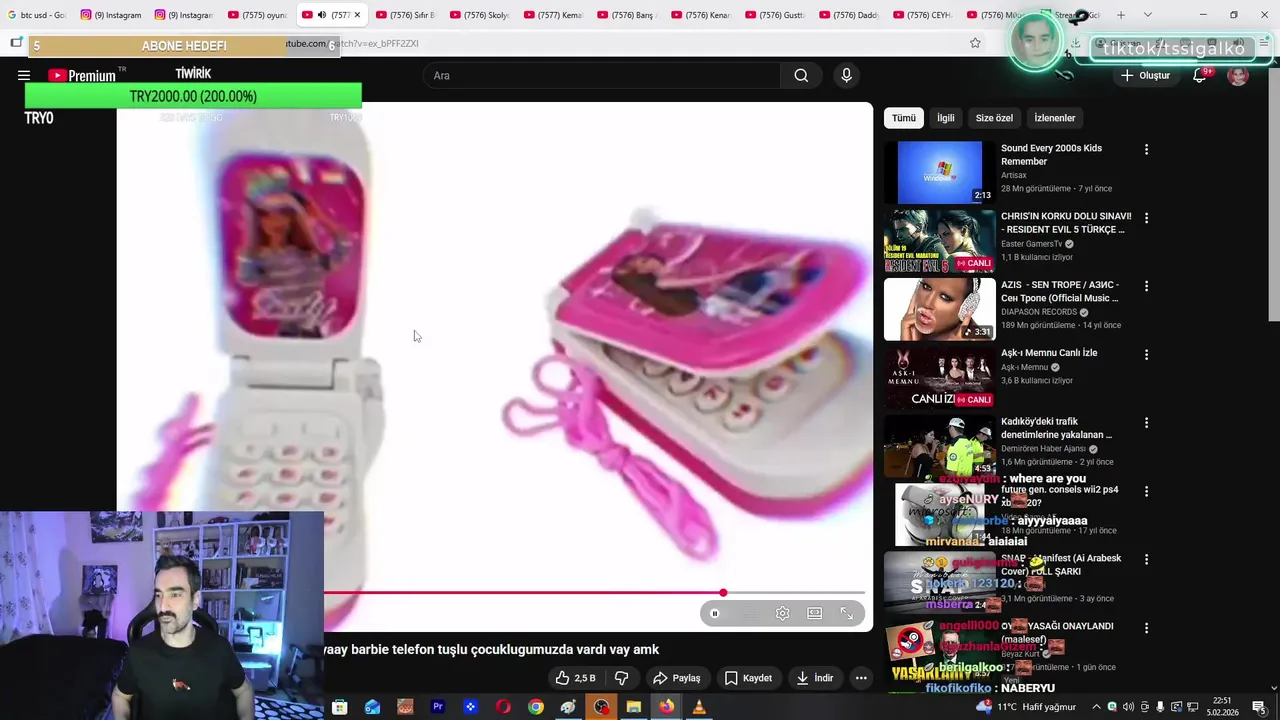1280x720 pixels.
Task: Save video with Kaydet button
Action: [748, 678]
